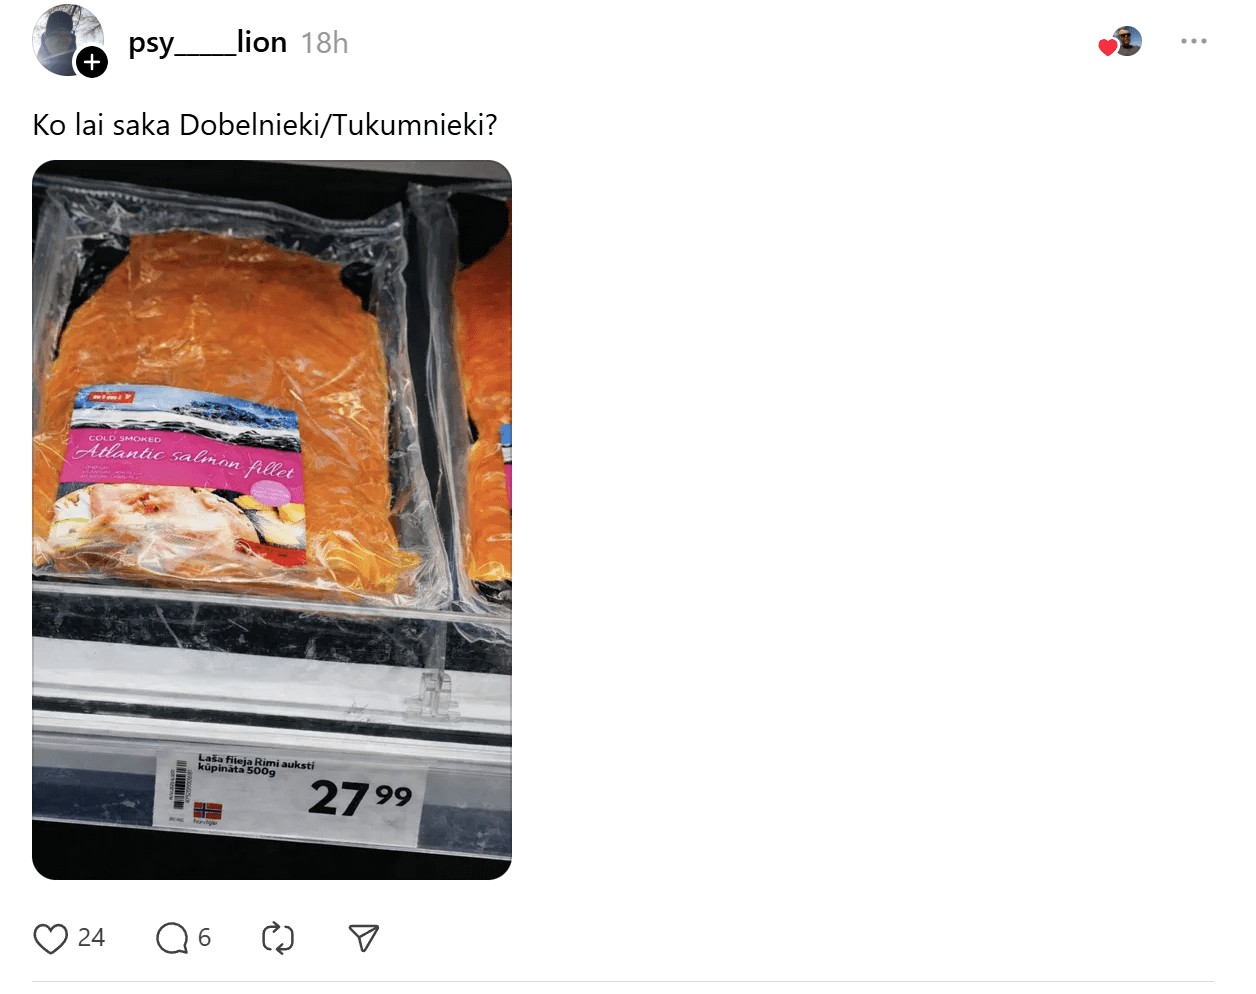Image resolution: width=1256 pixels, height=994 pixels.
Task: Open the three-dot more options menu
Action: point(1194,41)
